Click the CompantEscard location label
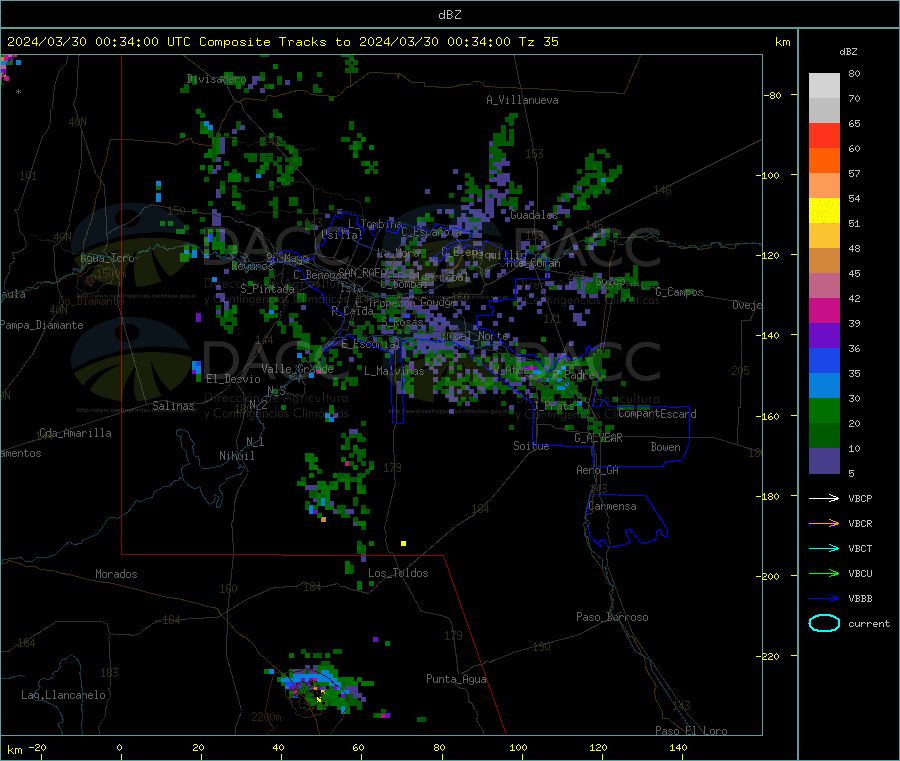 (x=657, y=414)
